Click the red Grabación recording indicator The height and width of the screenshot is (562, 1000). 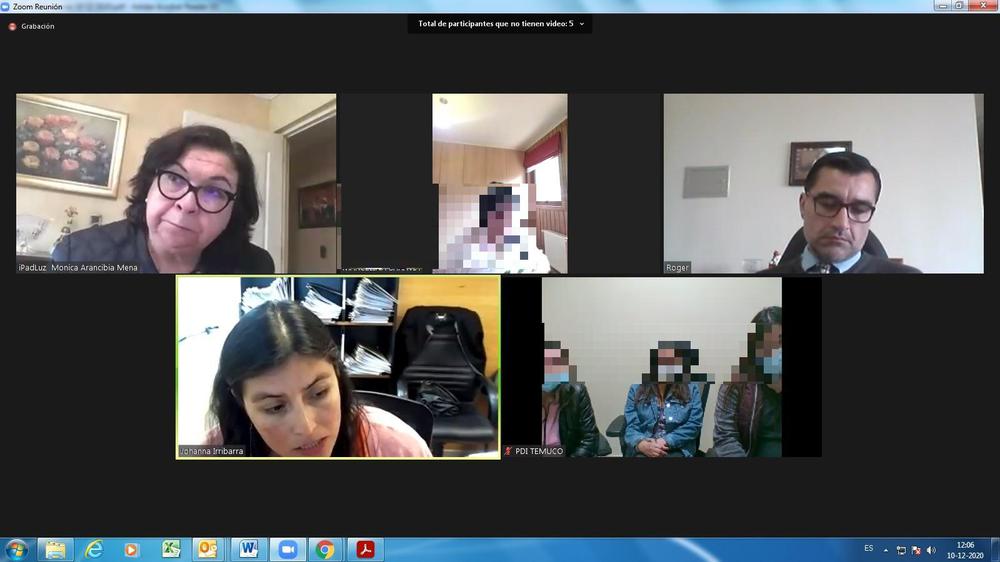[13, 27]
